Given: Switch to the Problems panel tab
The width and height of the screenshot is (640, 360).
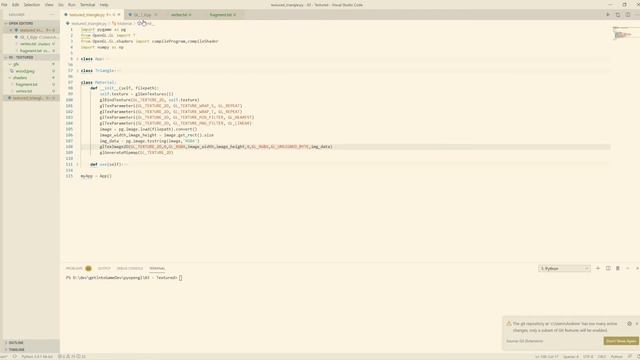Looking at the screenshot, I should pyautogui.click(x=78, y=268).
